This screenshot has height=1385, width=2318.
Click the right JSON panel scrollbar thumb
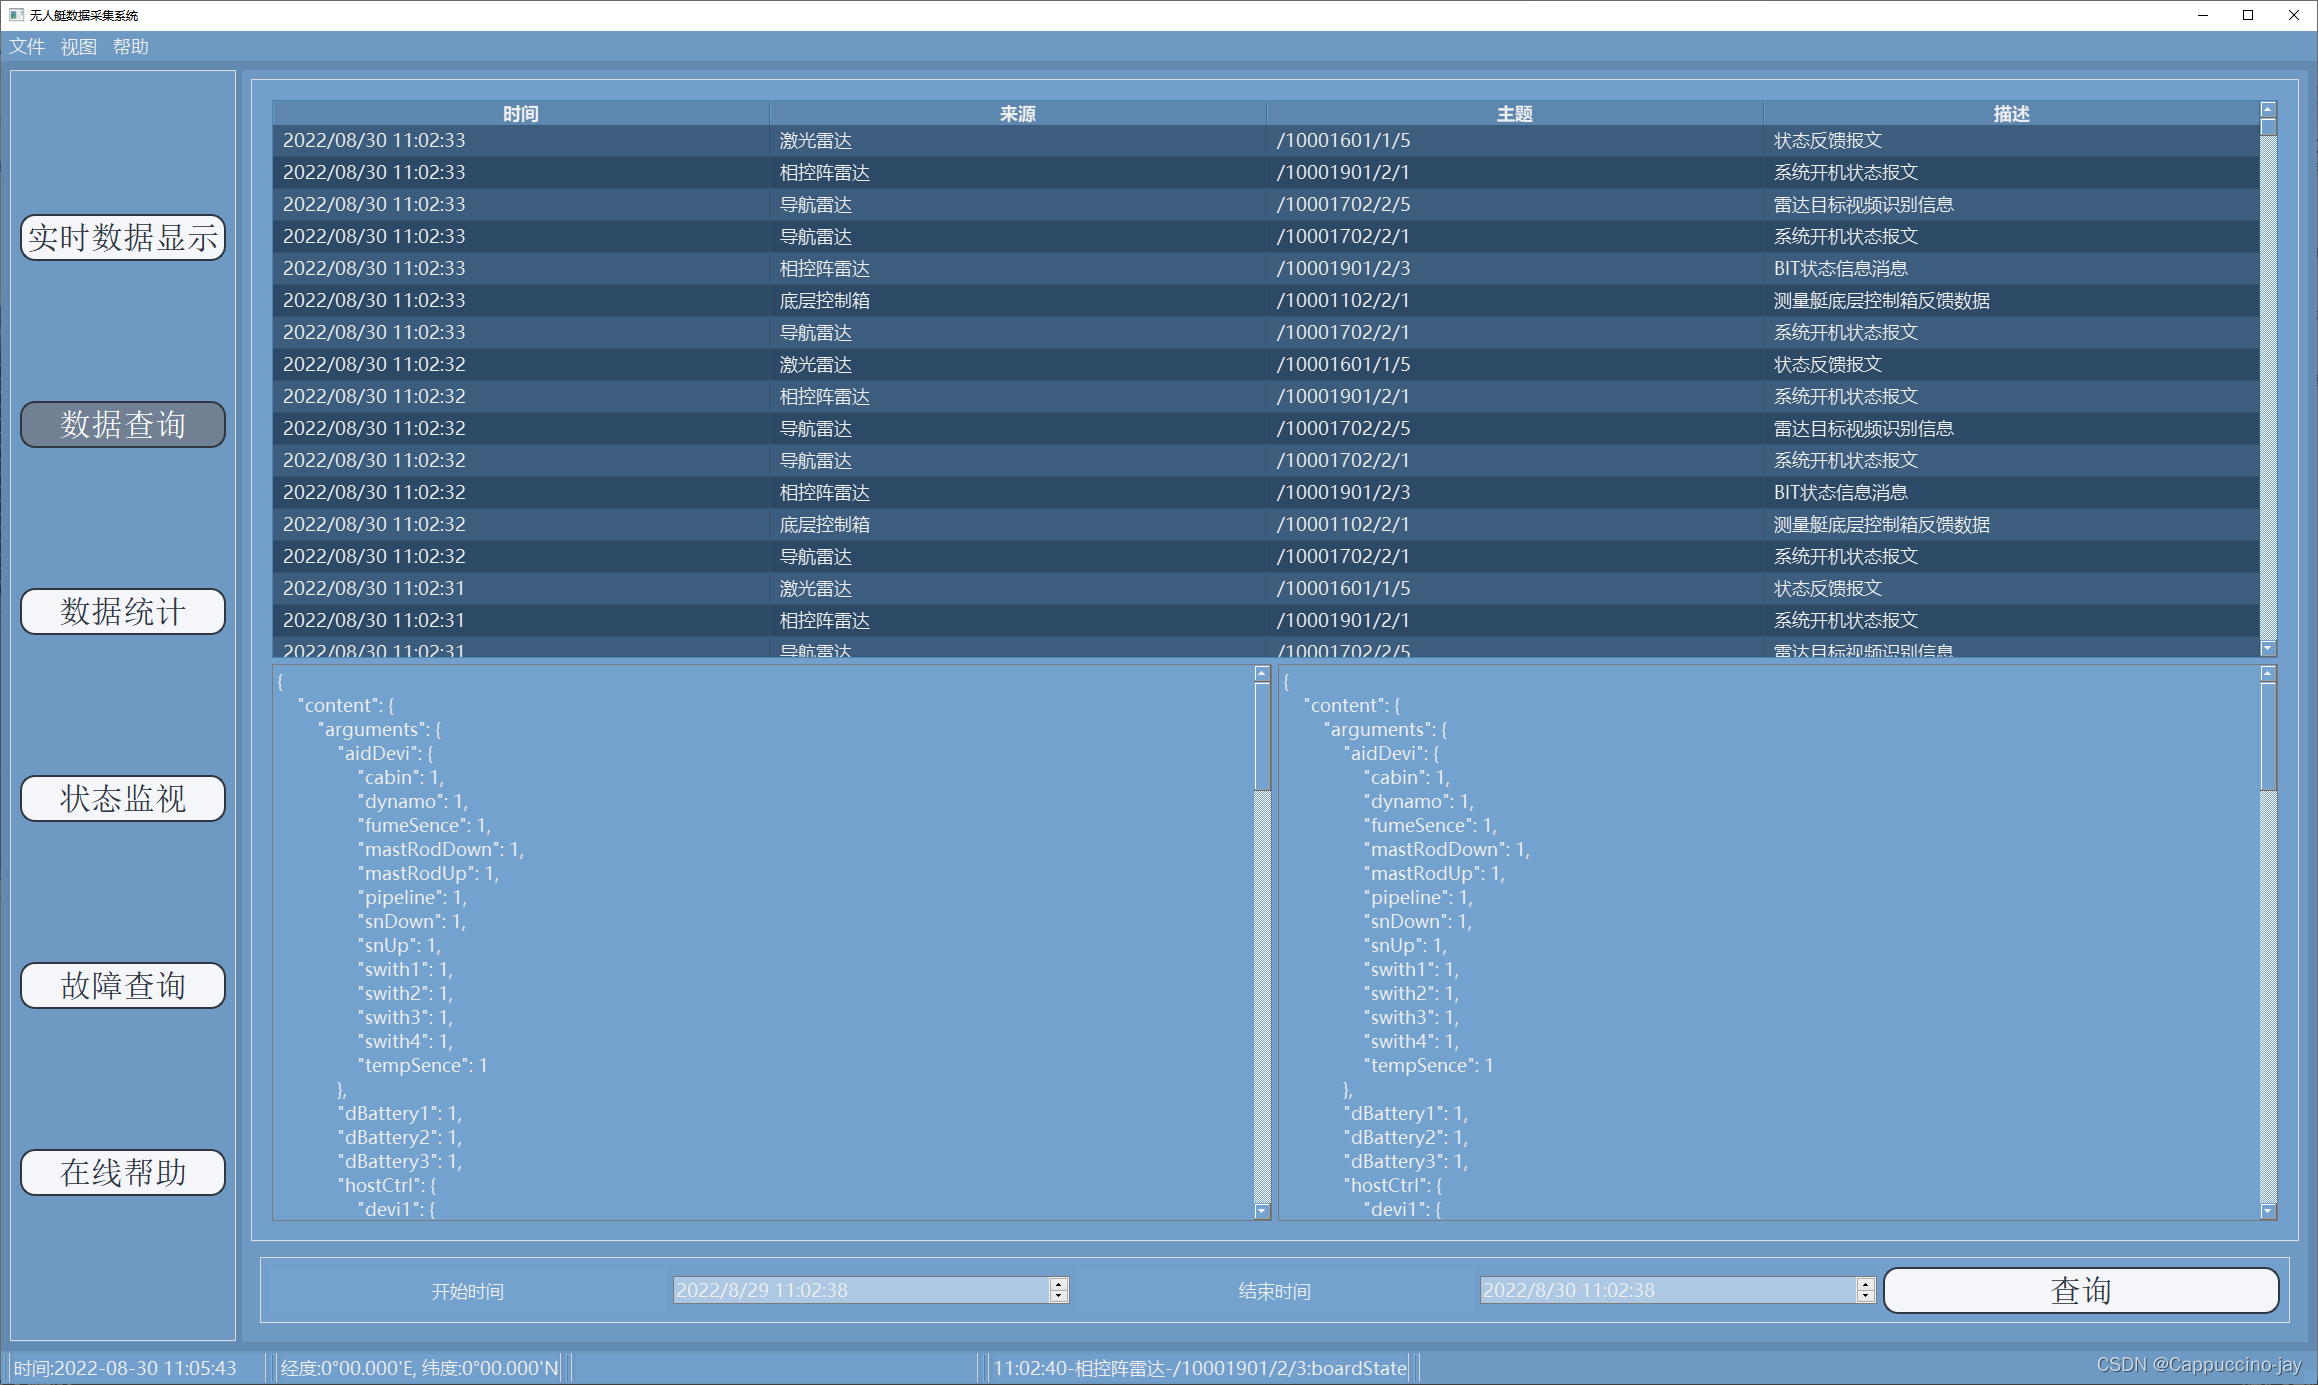point(2268,736)
